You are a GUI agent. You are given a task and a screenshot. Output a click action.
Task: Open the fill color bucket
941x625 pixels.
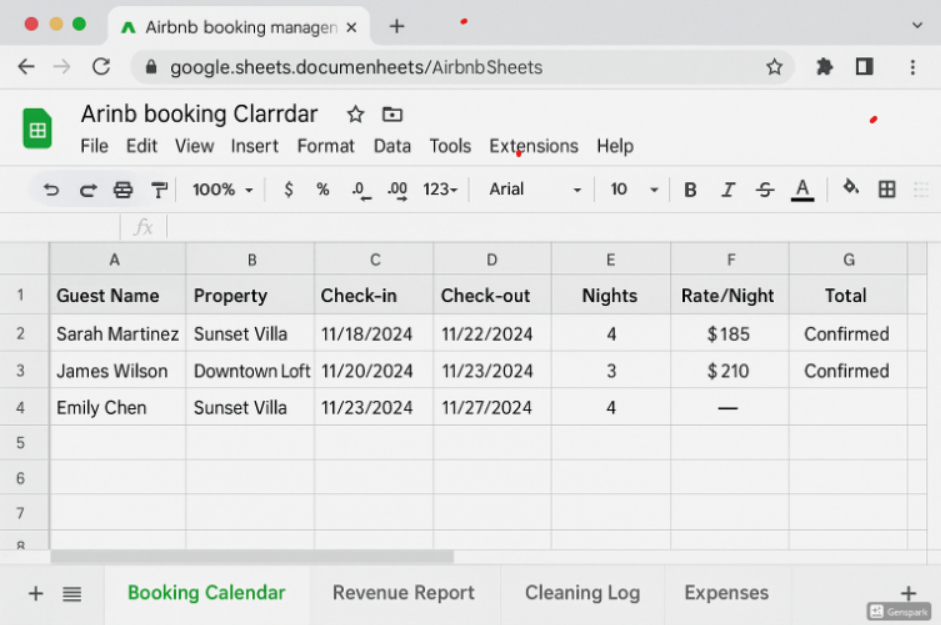(x=850, y=187)
